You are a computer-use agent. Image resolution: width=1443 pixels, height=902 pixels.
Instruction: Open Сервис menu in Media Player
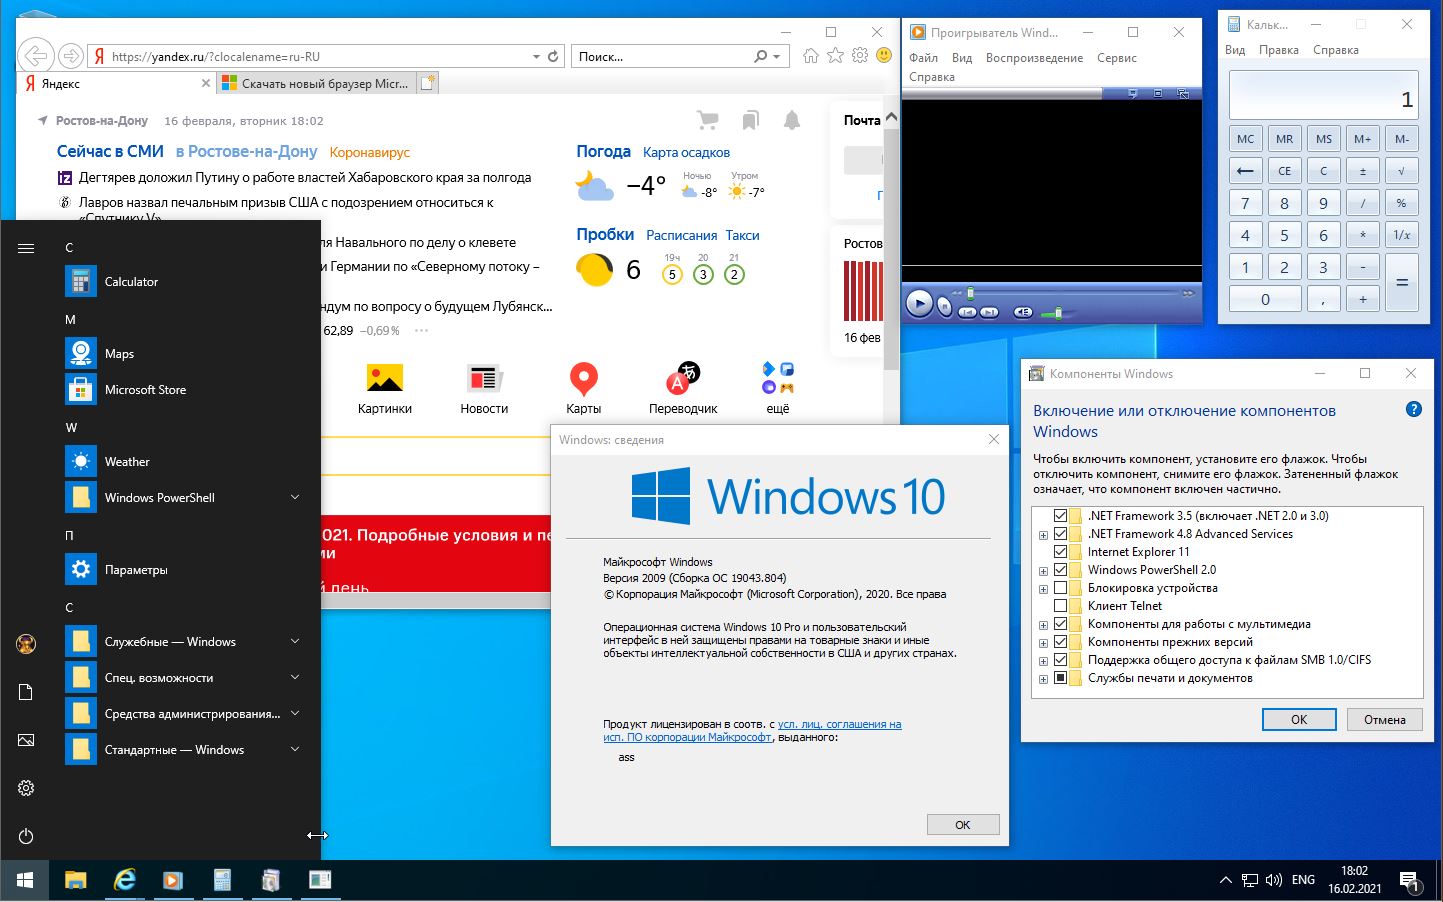(1116, 58)
